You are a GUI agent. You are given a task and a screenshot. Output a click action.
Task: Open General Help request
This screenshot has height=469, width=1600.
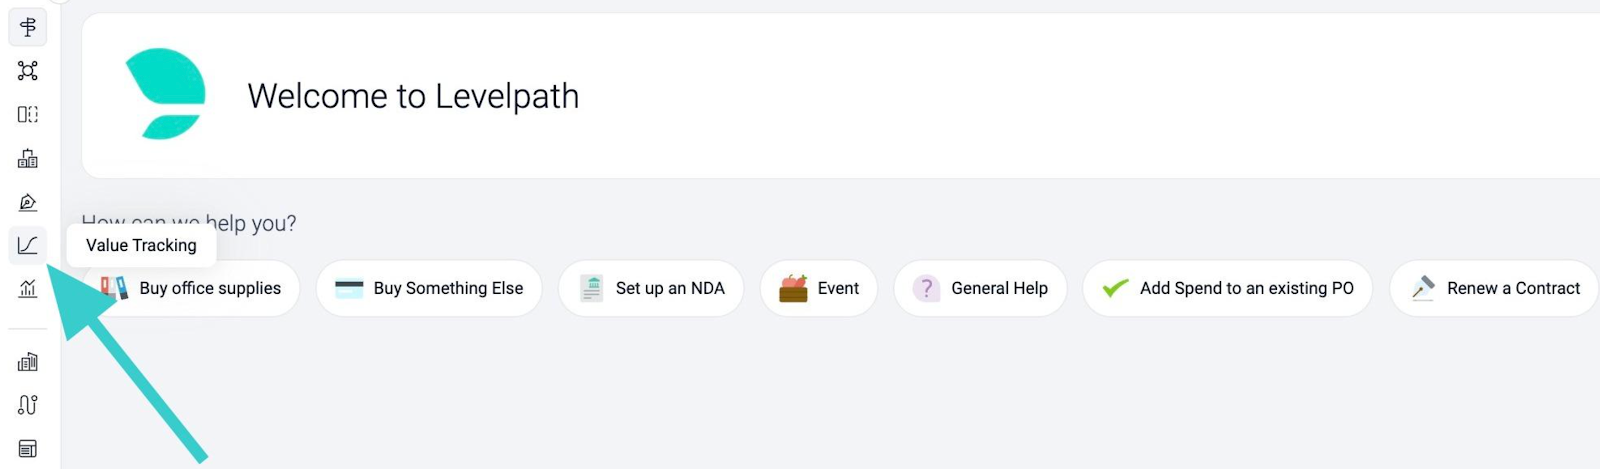(980, 288)
